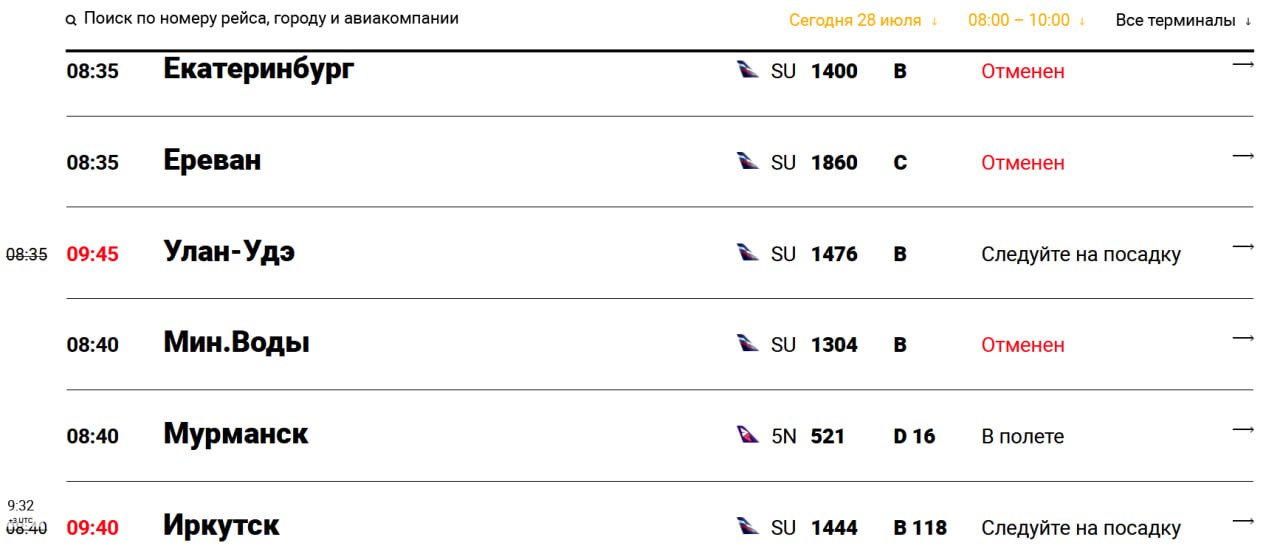
Task: Expand the 08:00 – 10:00 time range filter
Action: coord(1026,20)
